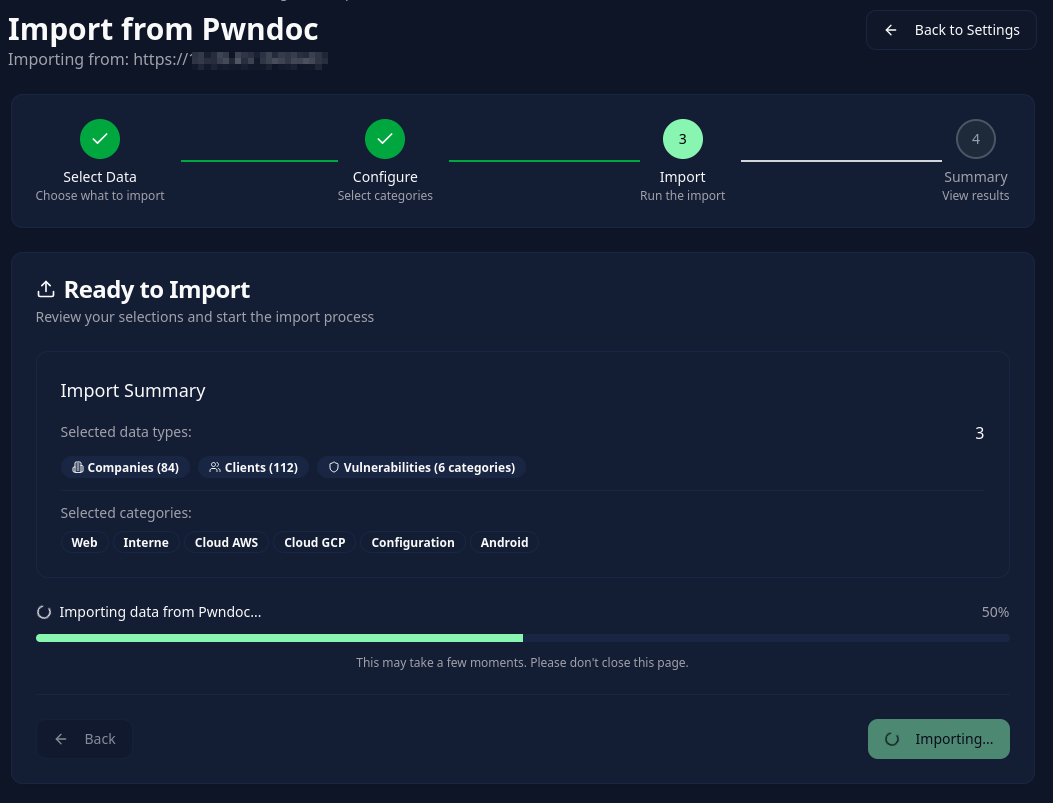Viewport: 1053px width, 803px height.
Task: Click the Back button at bottom left
Action: [84, 739]
